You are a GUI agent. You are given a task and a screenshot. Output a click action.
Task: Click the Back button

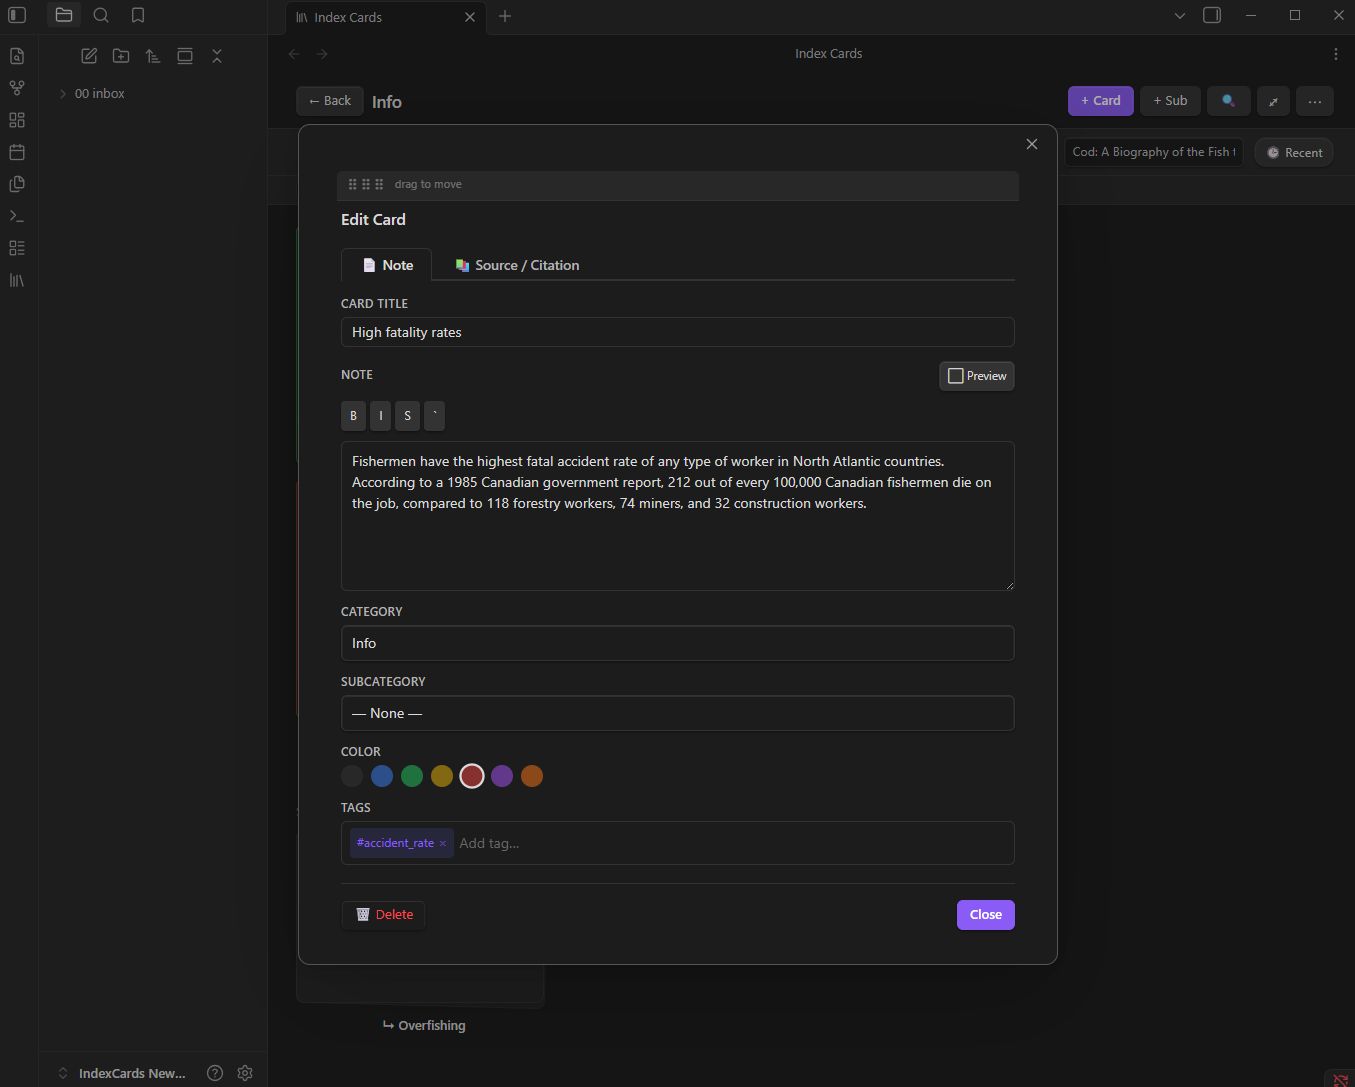click(330, 101)
